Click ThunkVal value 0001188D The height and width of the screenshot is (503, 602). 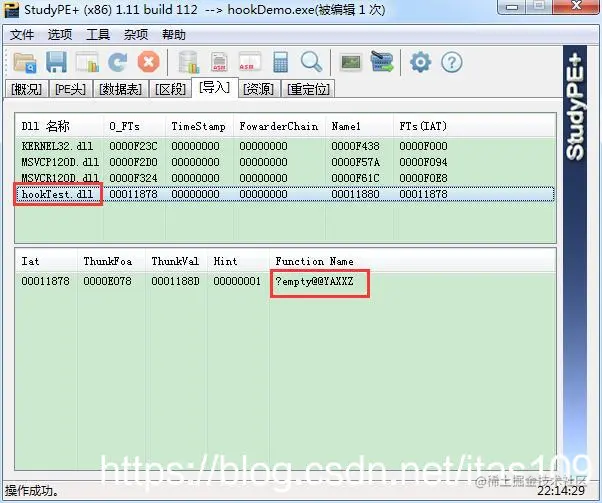(x=175, y=281)
